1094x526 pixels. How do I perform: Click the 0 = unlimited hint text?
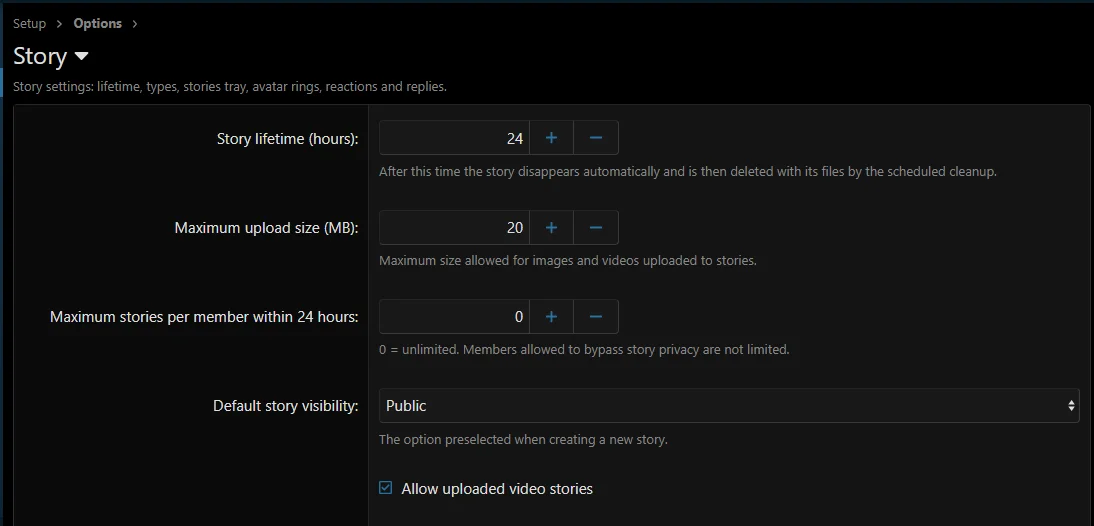click(584, 350)
